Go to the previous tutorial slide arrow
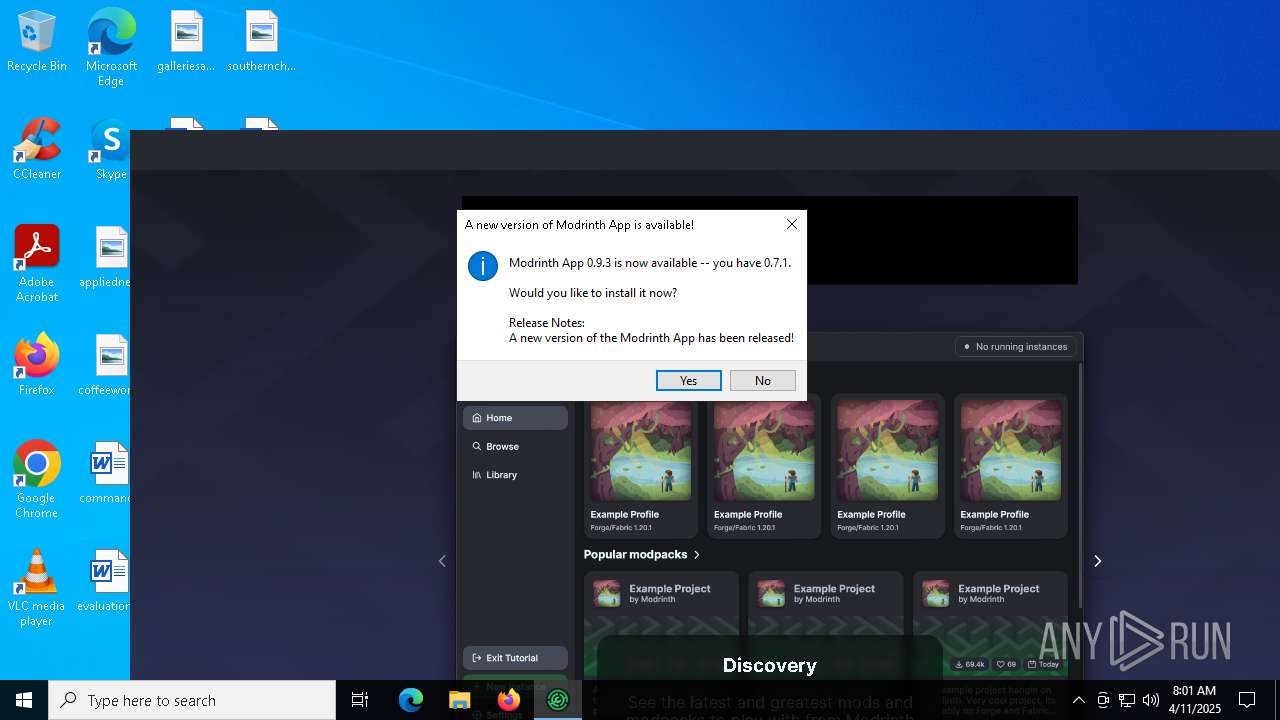The image size is (1280, 720). tap(442, 561)
